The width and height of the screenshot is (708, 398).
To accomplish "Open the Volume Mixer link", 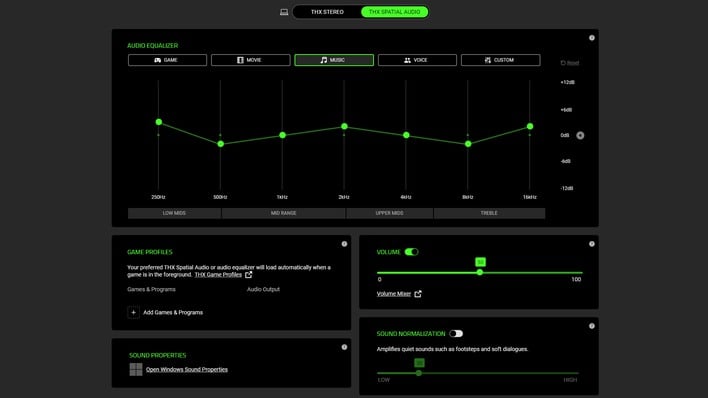I will click(394, 294).
